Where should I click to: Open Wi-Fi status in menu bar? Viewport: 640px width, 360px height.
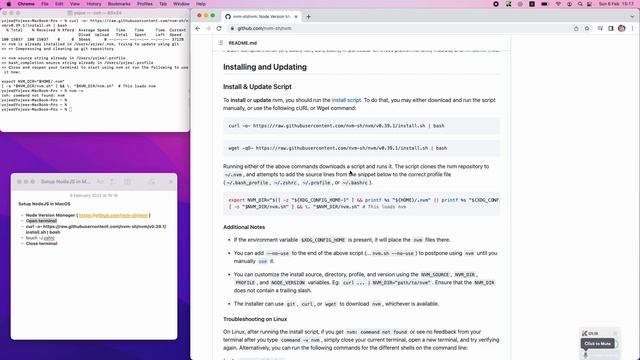558,4
